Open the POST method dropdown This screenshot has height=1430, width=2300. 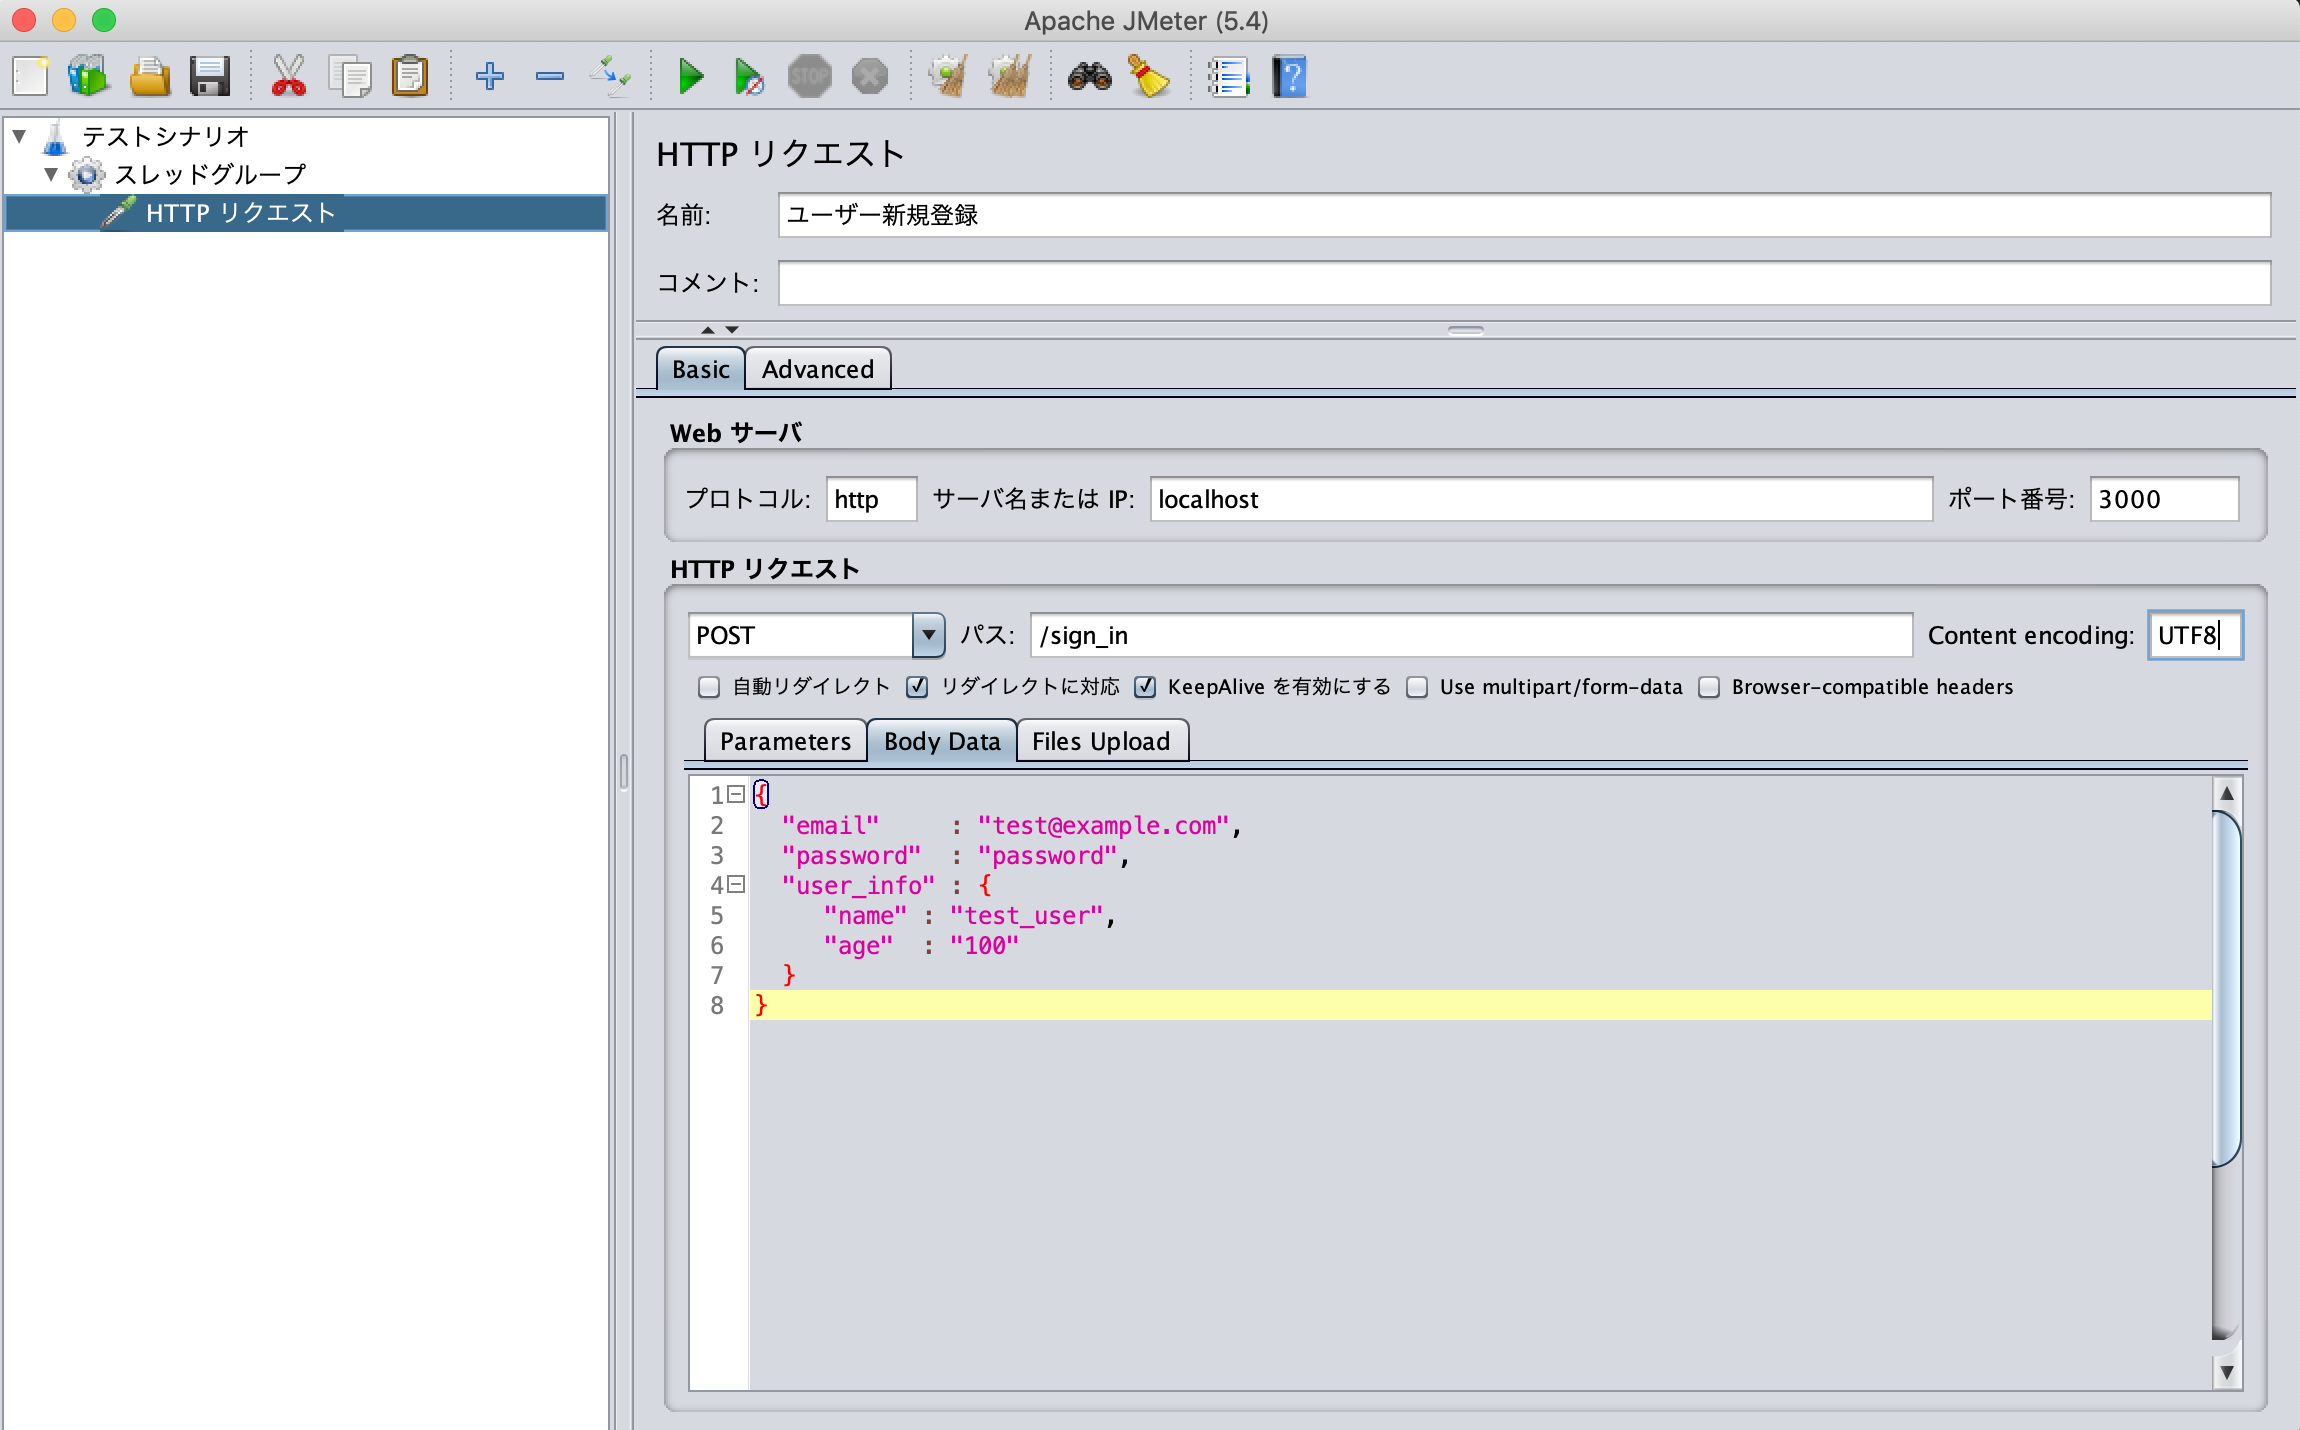[x=929, y=635]
